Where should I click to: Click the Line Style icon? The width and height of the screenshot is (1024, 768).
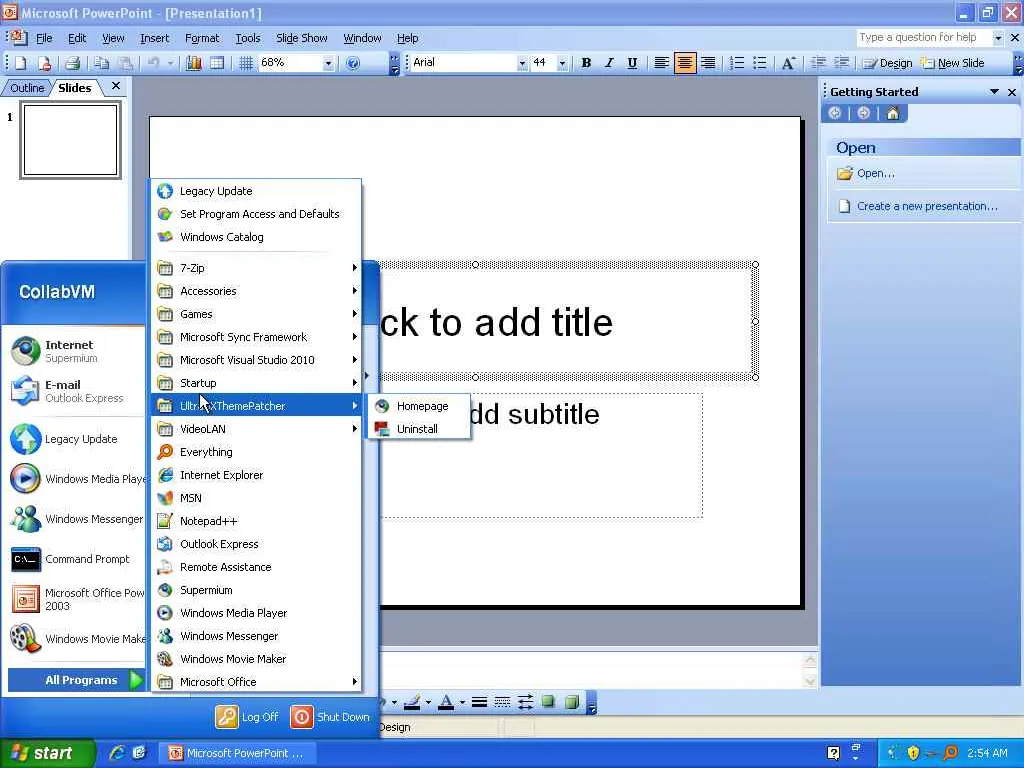tap(479, 703)
